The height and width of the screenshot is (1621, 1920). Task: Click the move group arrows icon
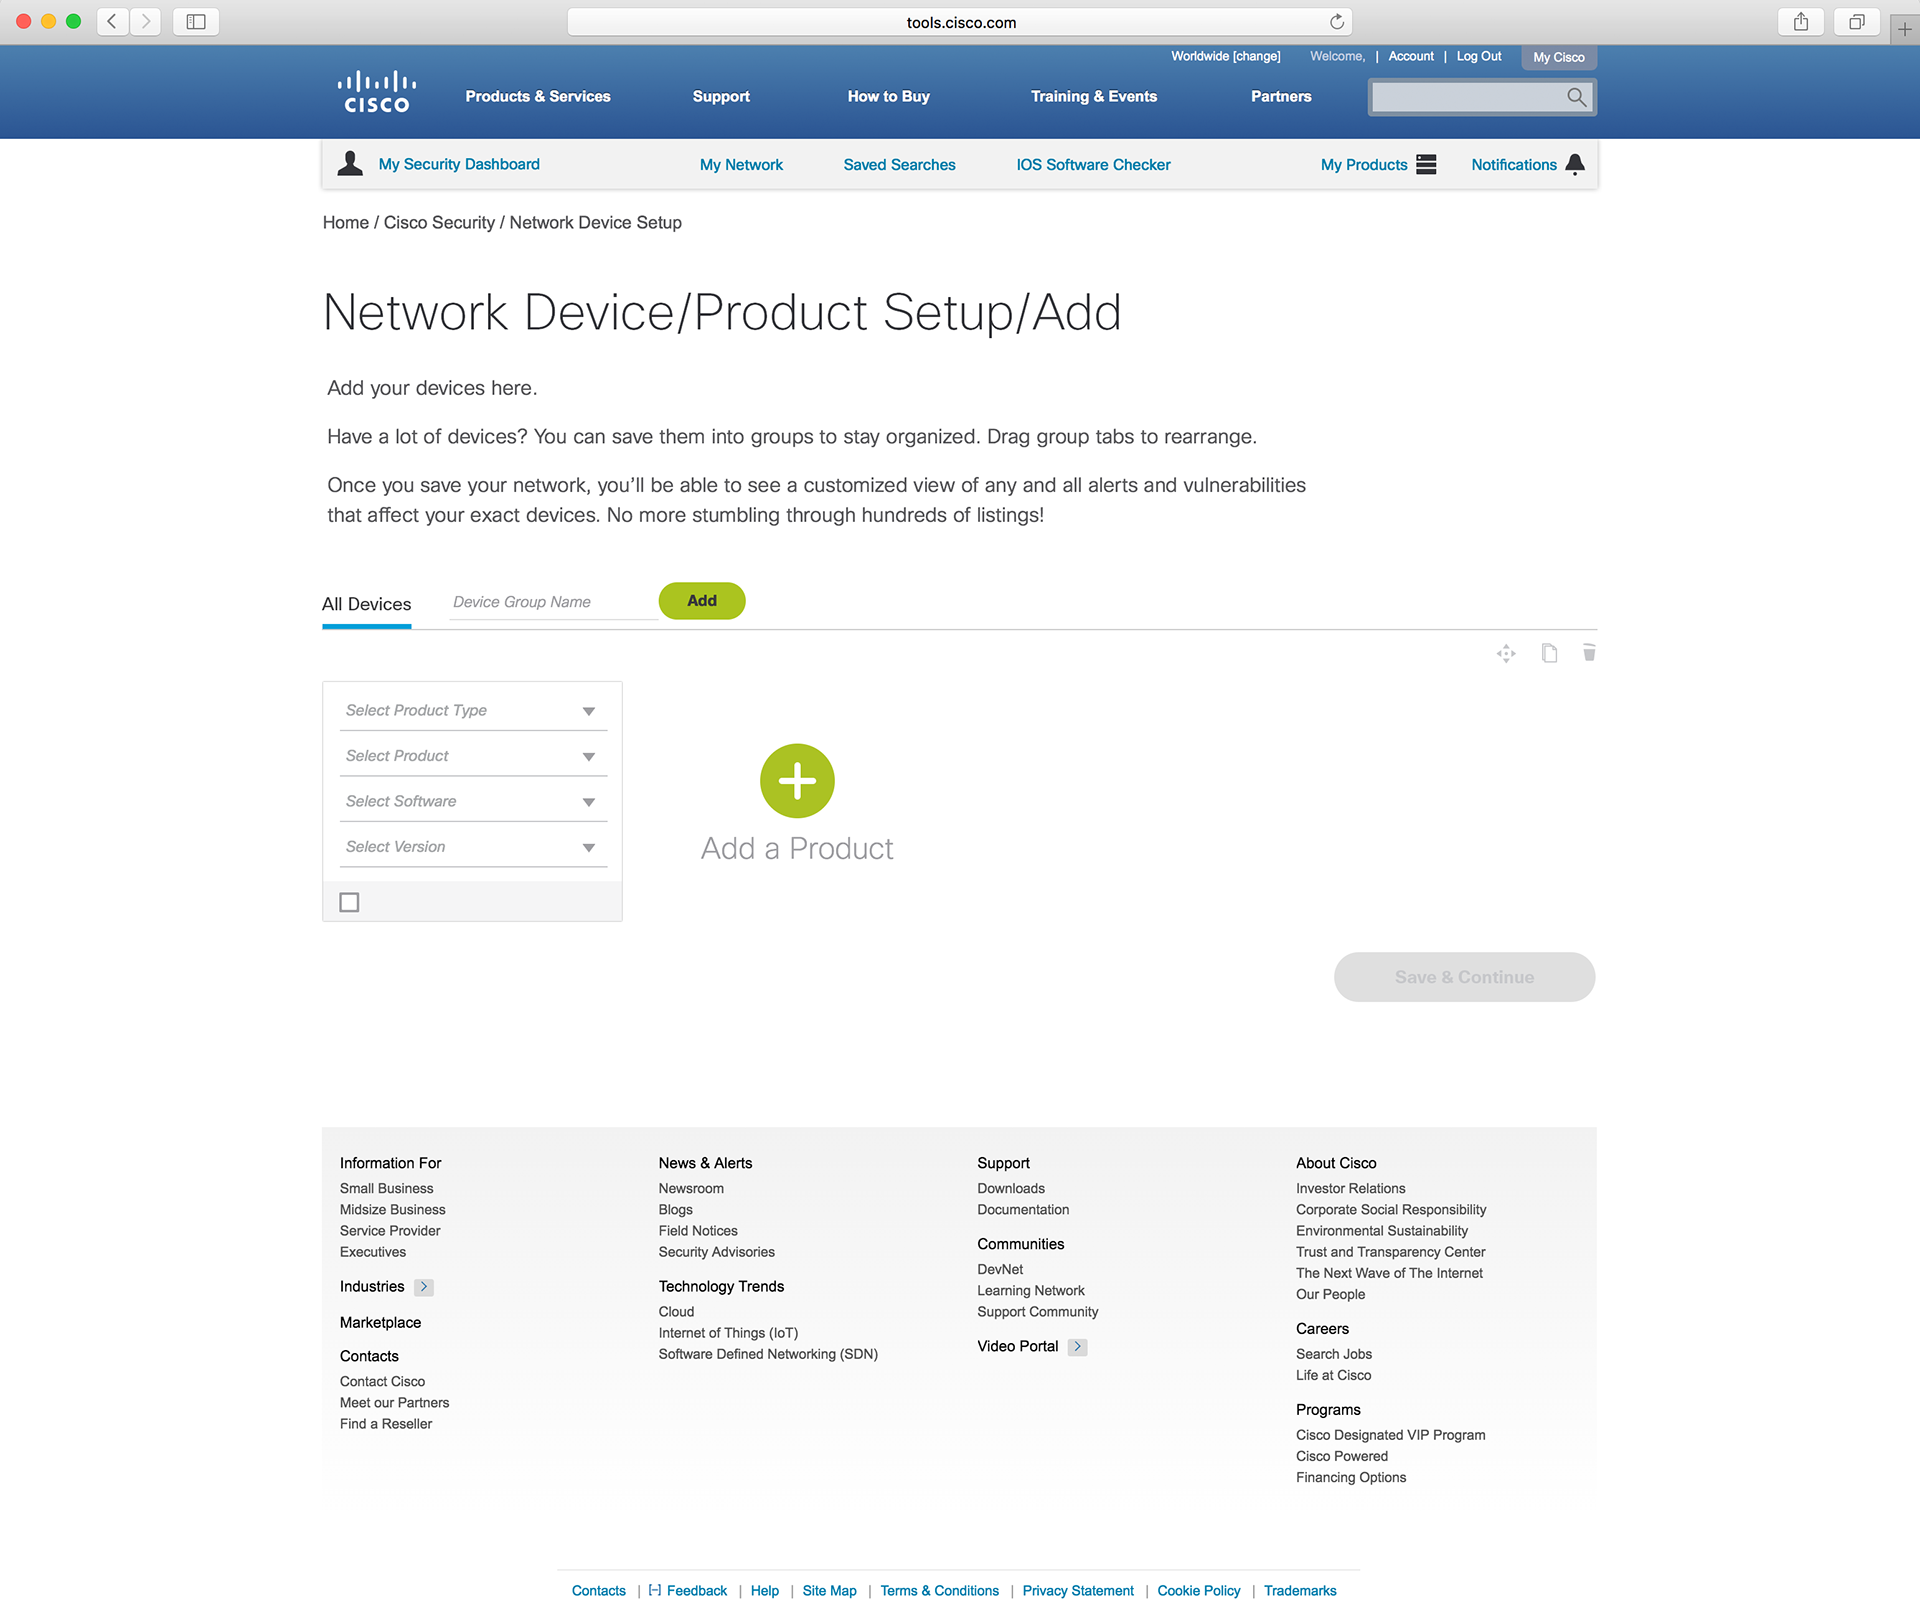click(1506, 654)
